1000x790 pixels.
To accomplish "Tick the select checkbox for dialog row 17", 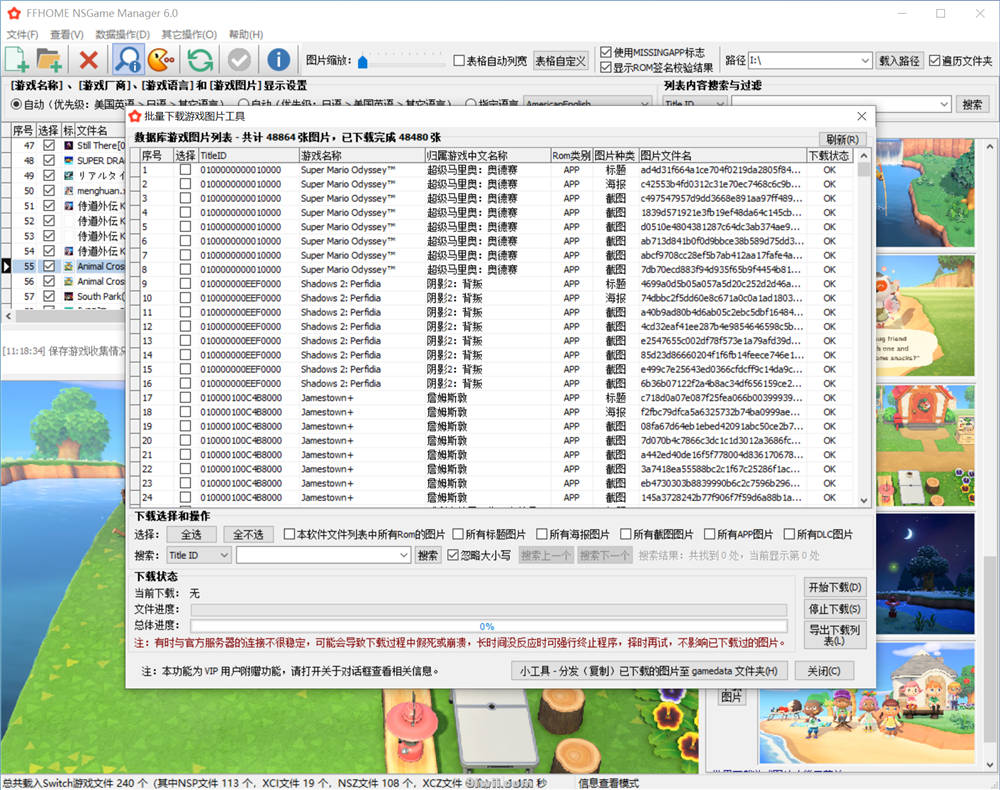I will pos(185,398).
